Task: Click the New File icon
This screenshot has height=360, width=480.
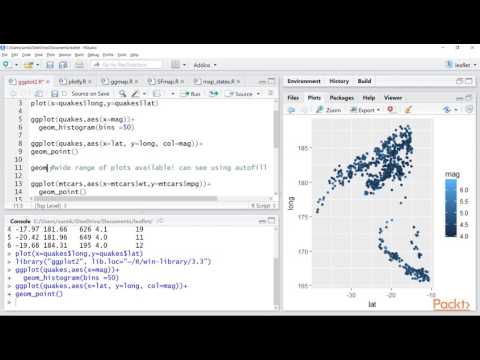Action: point(6,65)
